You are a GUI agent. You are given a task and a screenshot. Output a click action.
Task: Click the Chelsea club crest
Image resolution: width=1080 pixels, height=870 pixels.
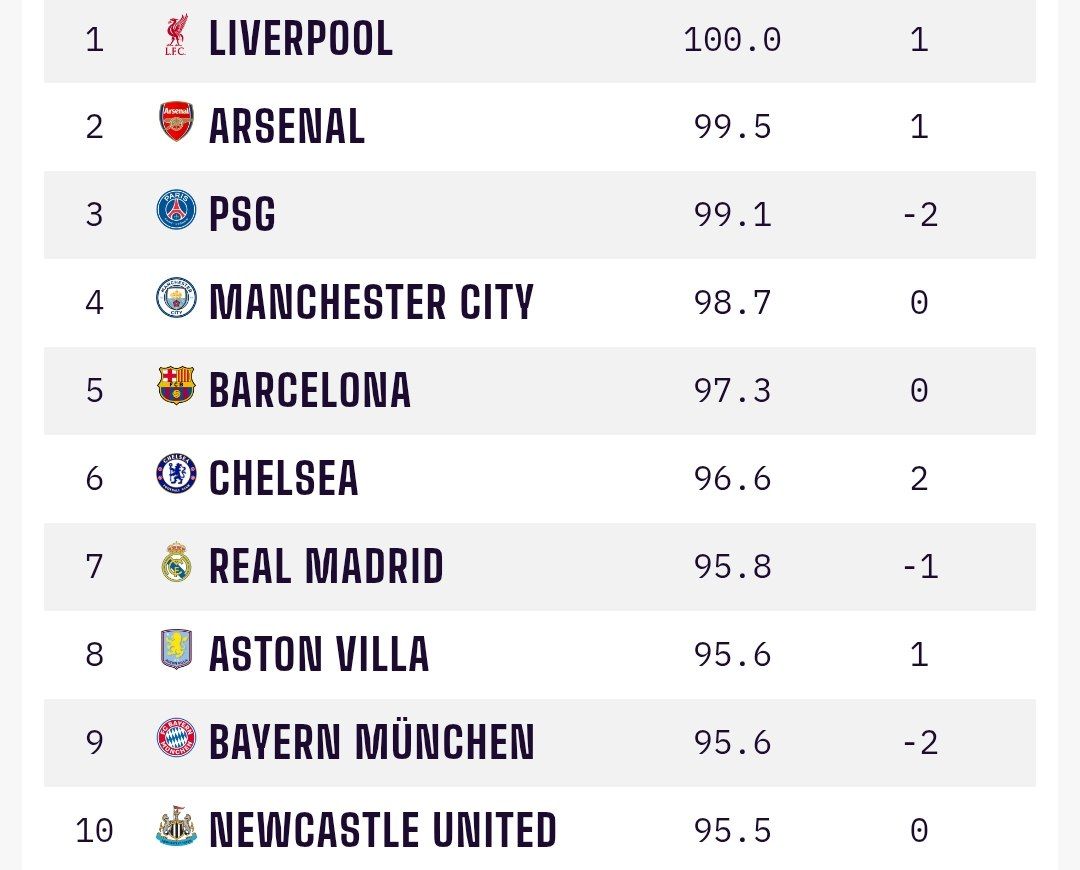(x=176, y=475)
